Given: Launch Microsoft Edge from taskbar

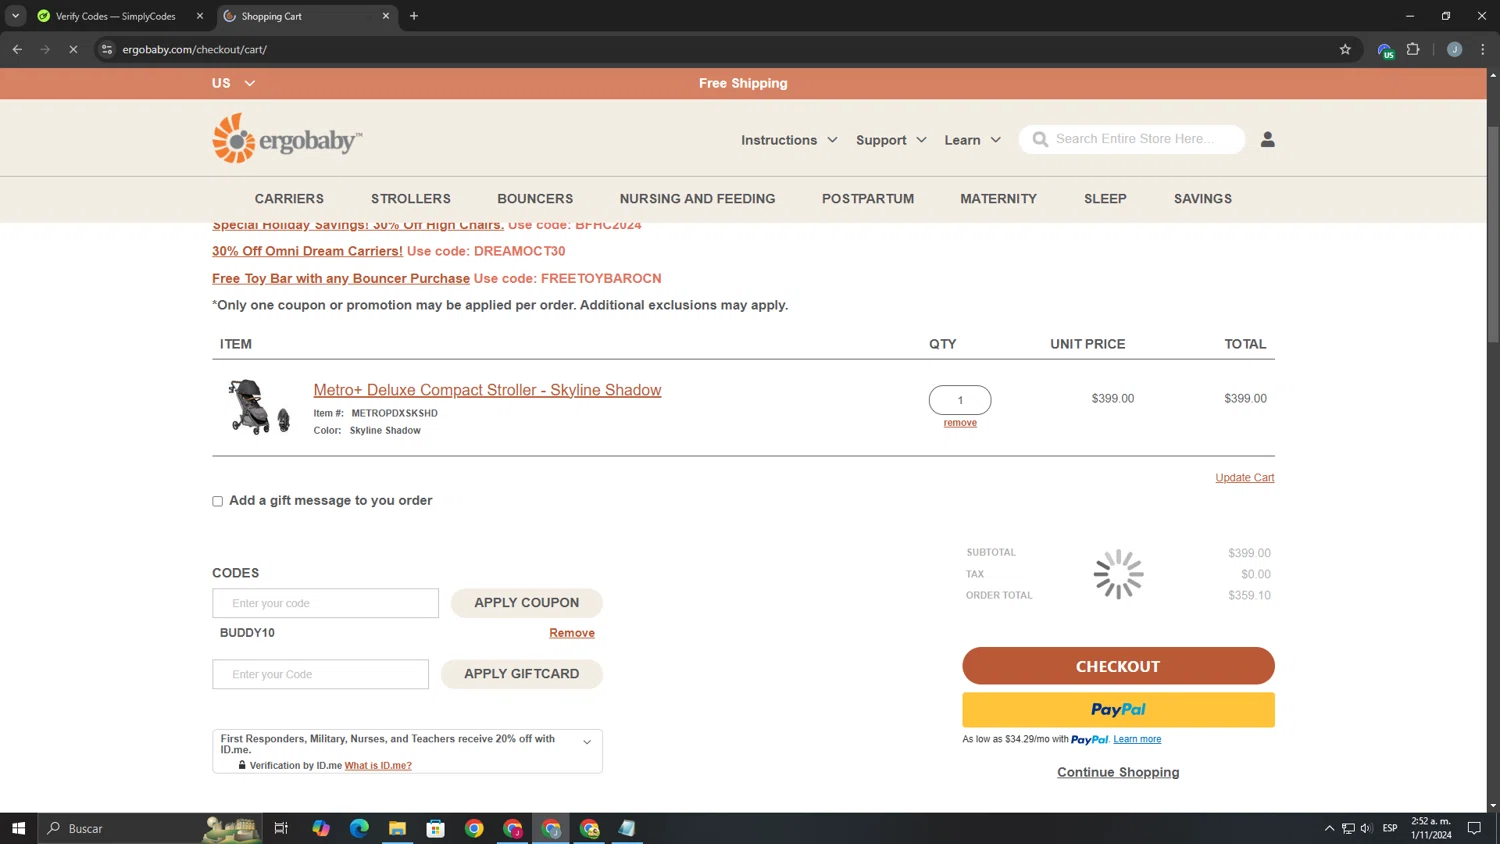Looking at the screenshot, I should [x=359, y=828].
